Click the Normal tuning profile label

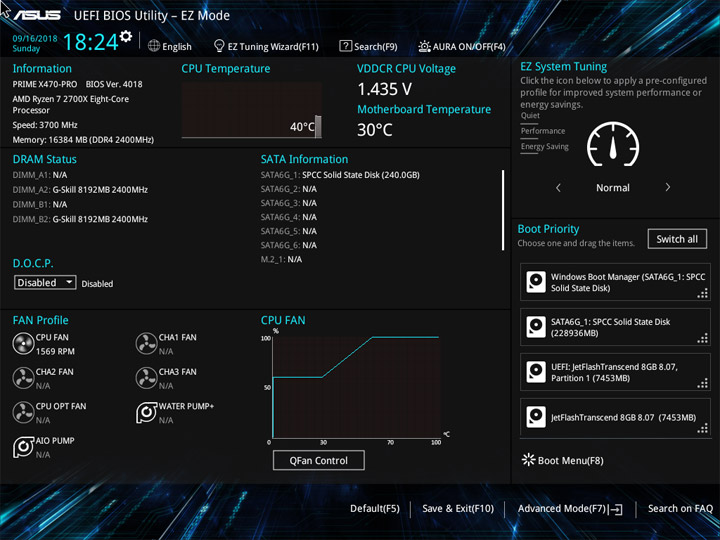pos(613,187)
